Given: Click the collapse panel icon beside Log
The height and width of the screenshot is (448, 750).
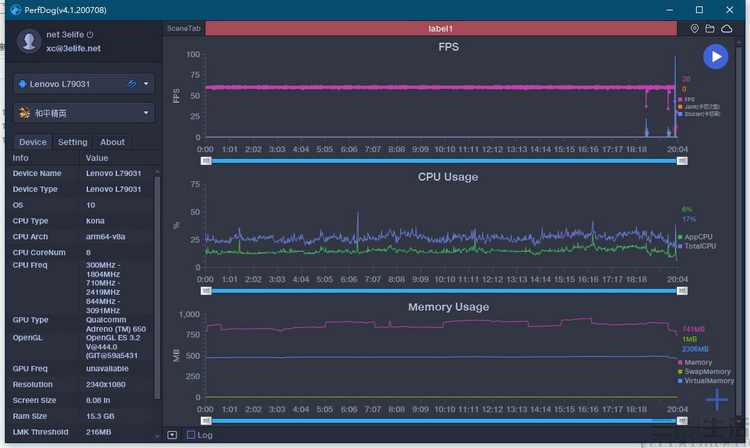Looking at the screenshot, I should click(x=172, y=435).
